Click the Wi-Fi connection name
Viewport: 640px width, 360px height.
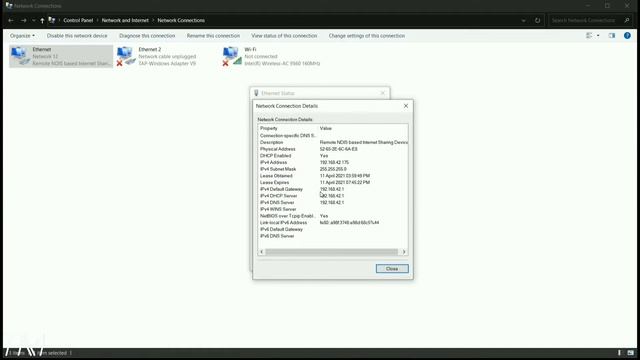(250, 49)
